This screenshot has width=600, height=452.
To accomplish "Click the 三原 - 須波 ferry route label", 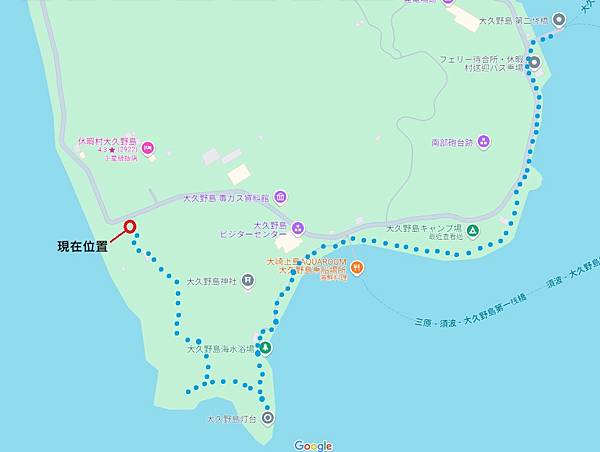I will click(x=471, y=310).
